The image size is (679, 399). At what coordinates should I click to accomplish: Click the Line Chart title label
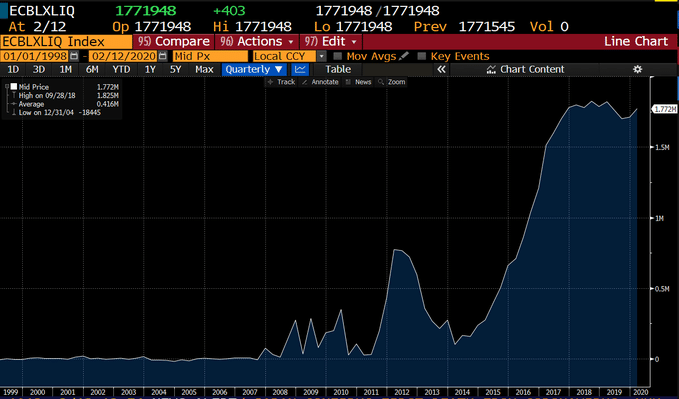coord(636,42)
